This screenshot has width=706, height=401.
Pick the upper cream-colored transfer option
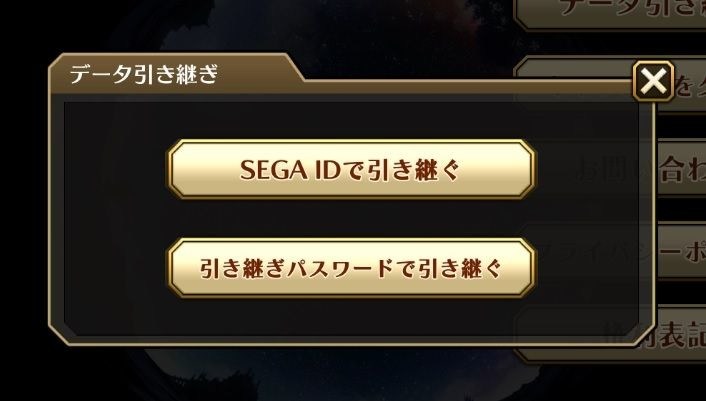352,169
